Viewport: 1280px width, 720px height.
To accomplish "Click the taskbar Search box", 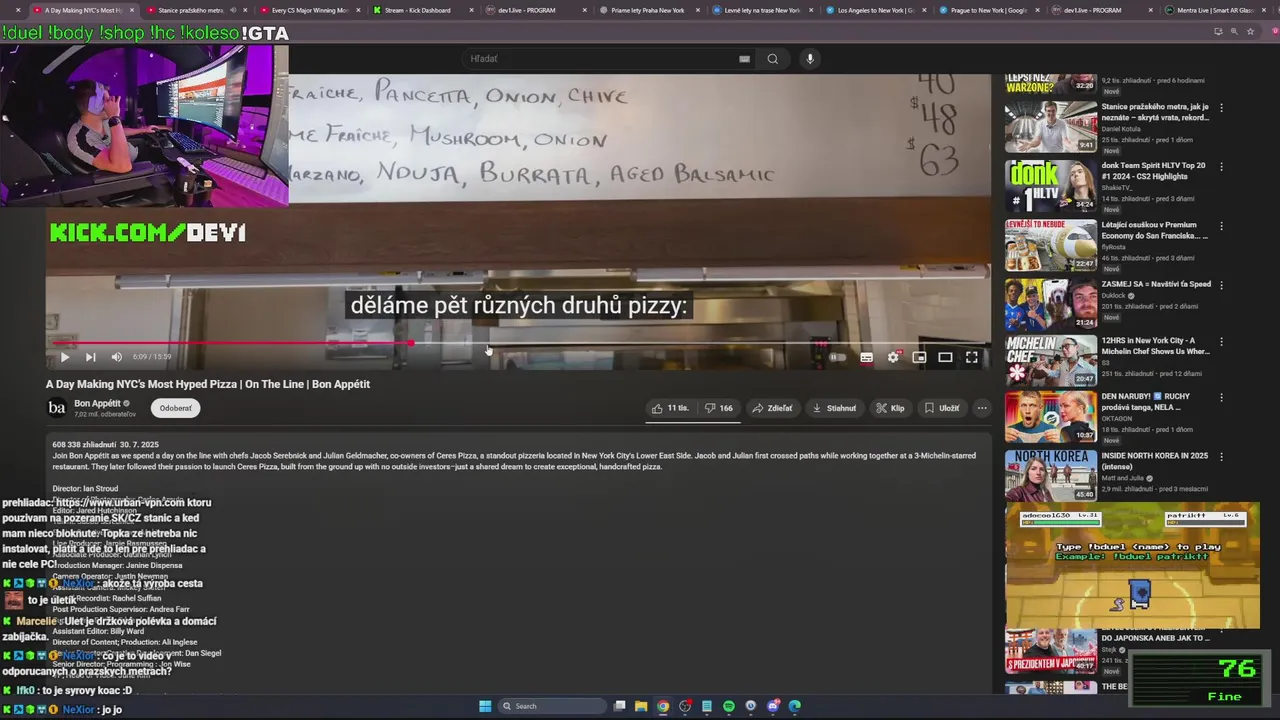I will [x=550, y=706].
